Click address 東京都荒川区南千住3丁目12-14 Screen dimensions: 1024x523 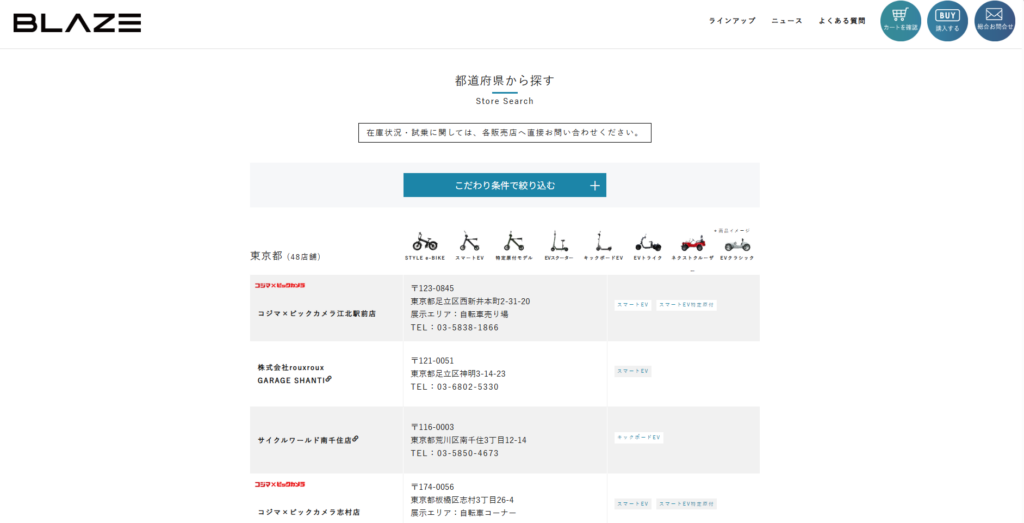point(468,440)
